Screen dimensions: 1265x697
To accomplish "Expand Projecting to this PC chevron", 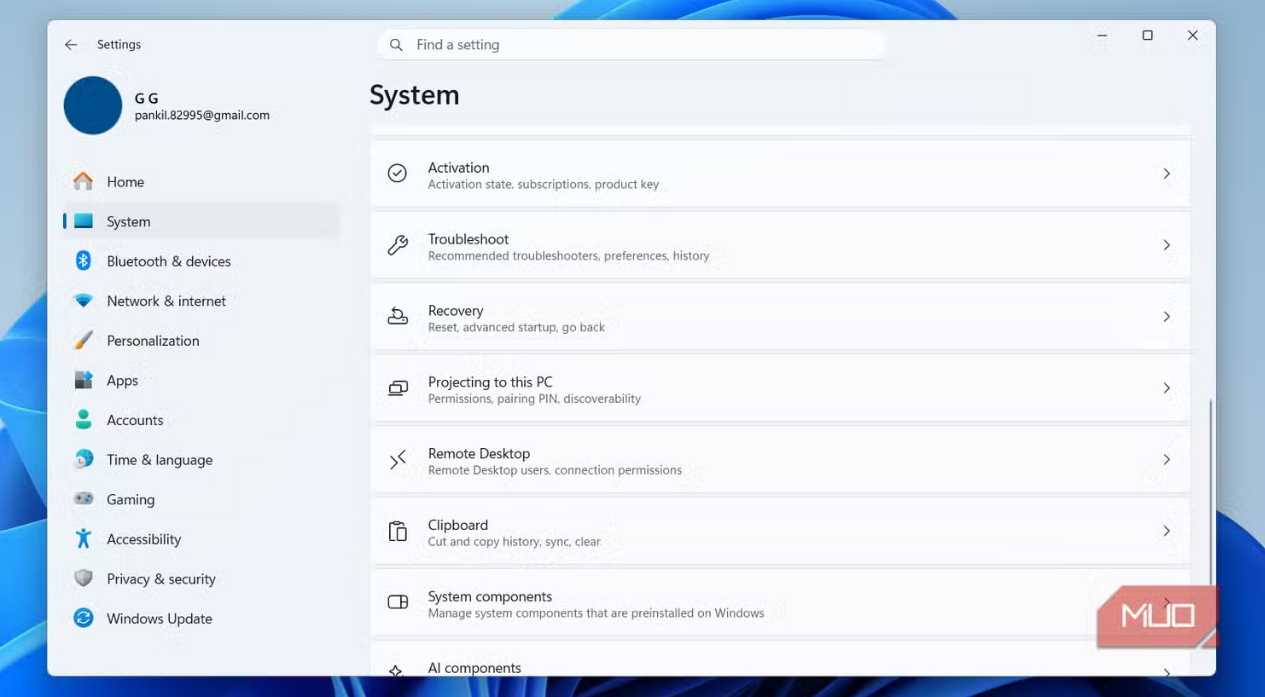I will pyautogui.click(x=1166, y=388).
